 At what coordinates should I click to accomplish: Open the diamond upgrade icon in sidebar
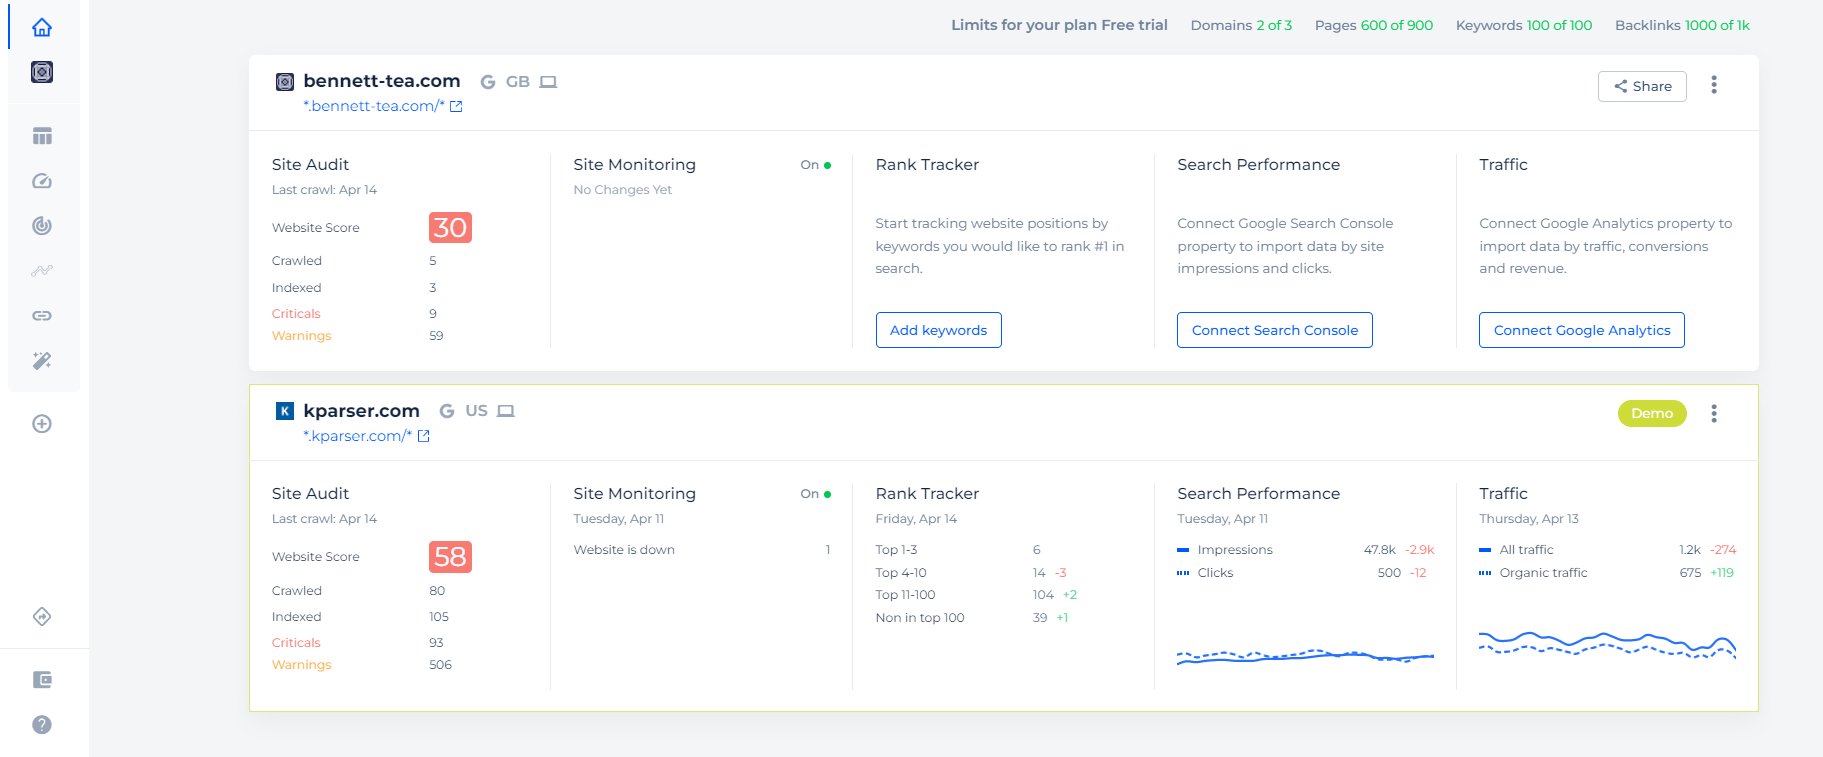pyautogui.click(x=42, y=617)
